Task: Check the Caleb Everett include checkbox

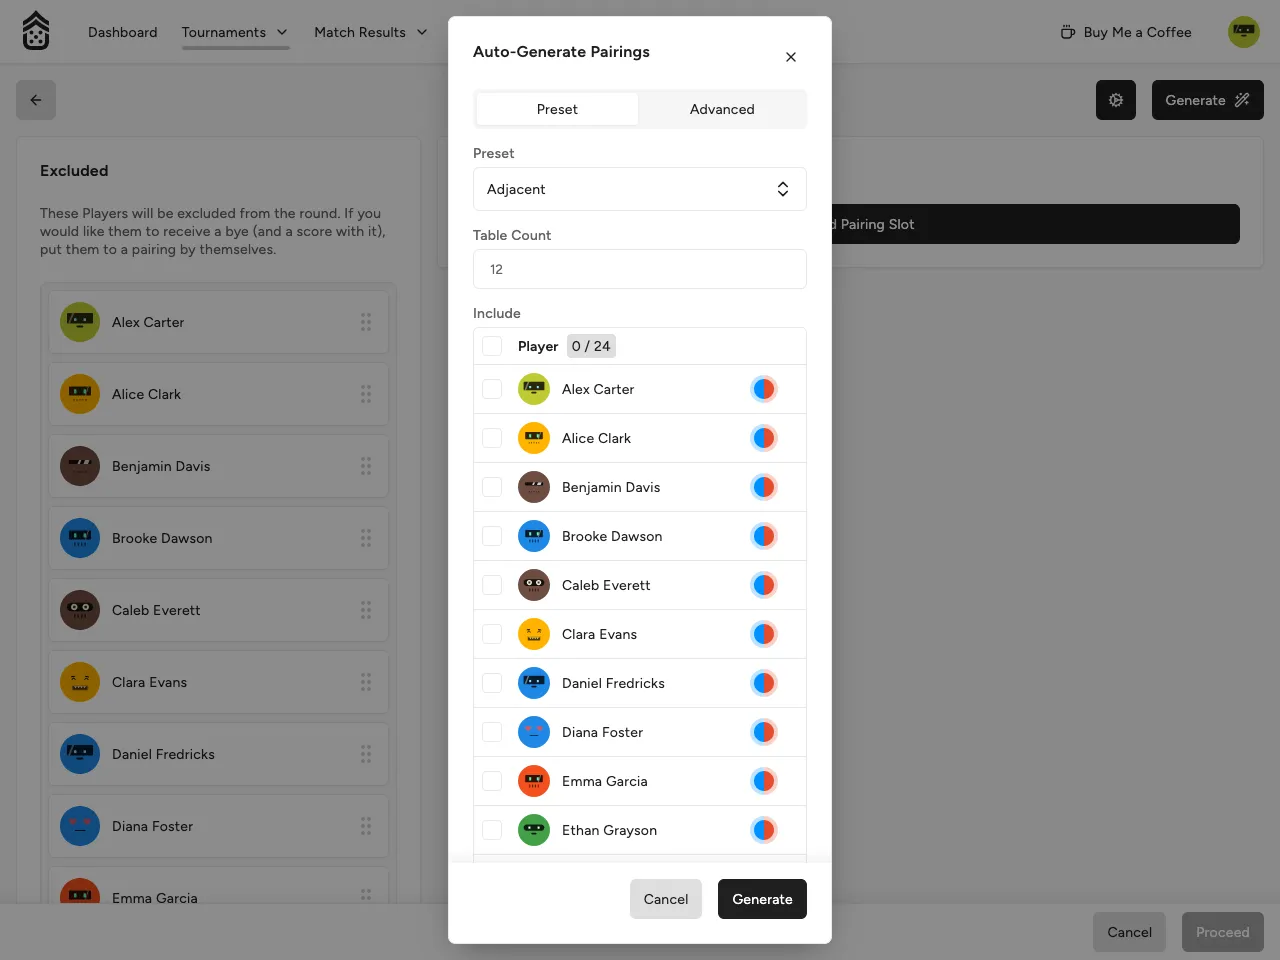Action: coord(492,585)
